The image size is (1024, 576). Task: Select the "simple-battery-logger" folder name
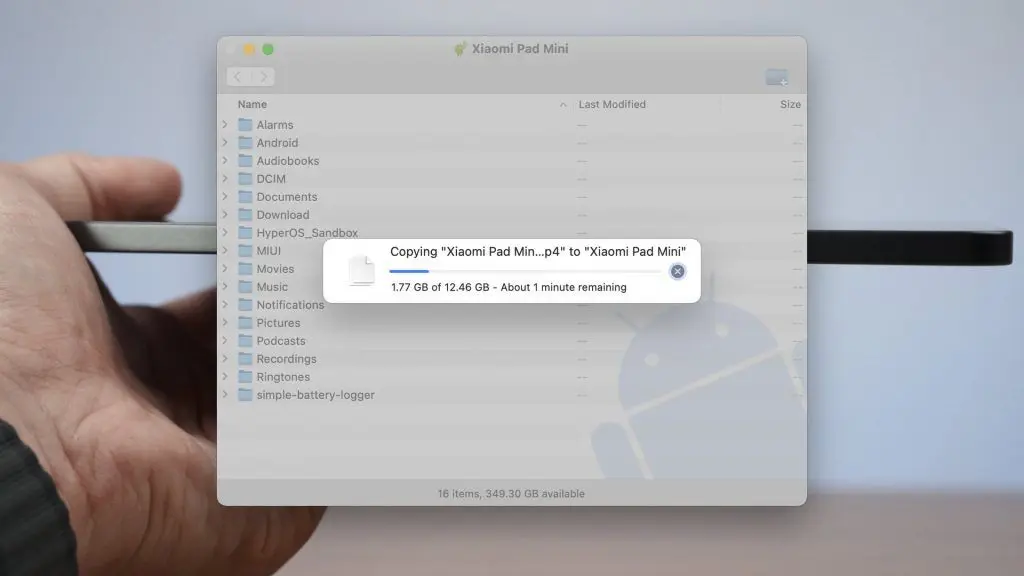click(315, 395)
